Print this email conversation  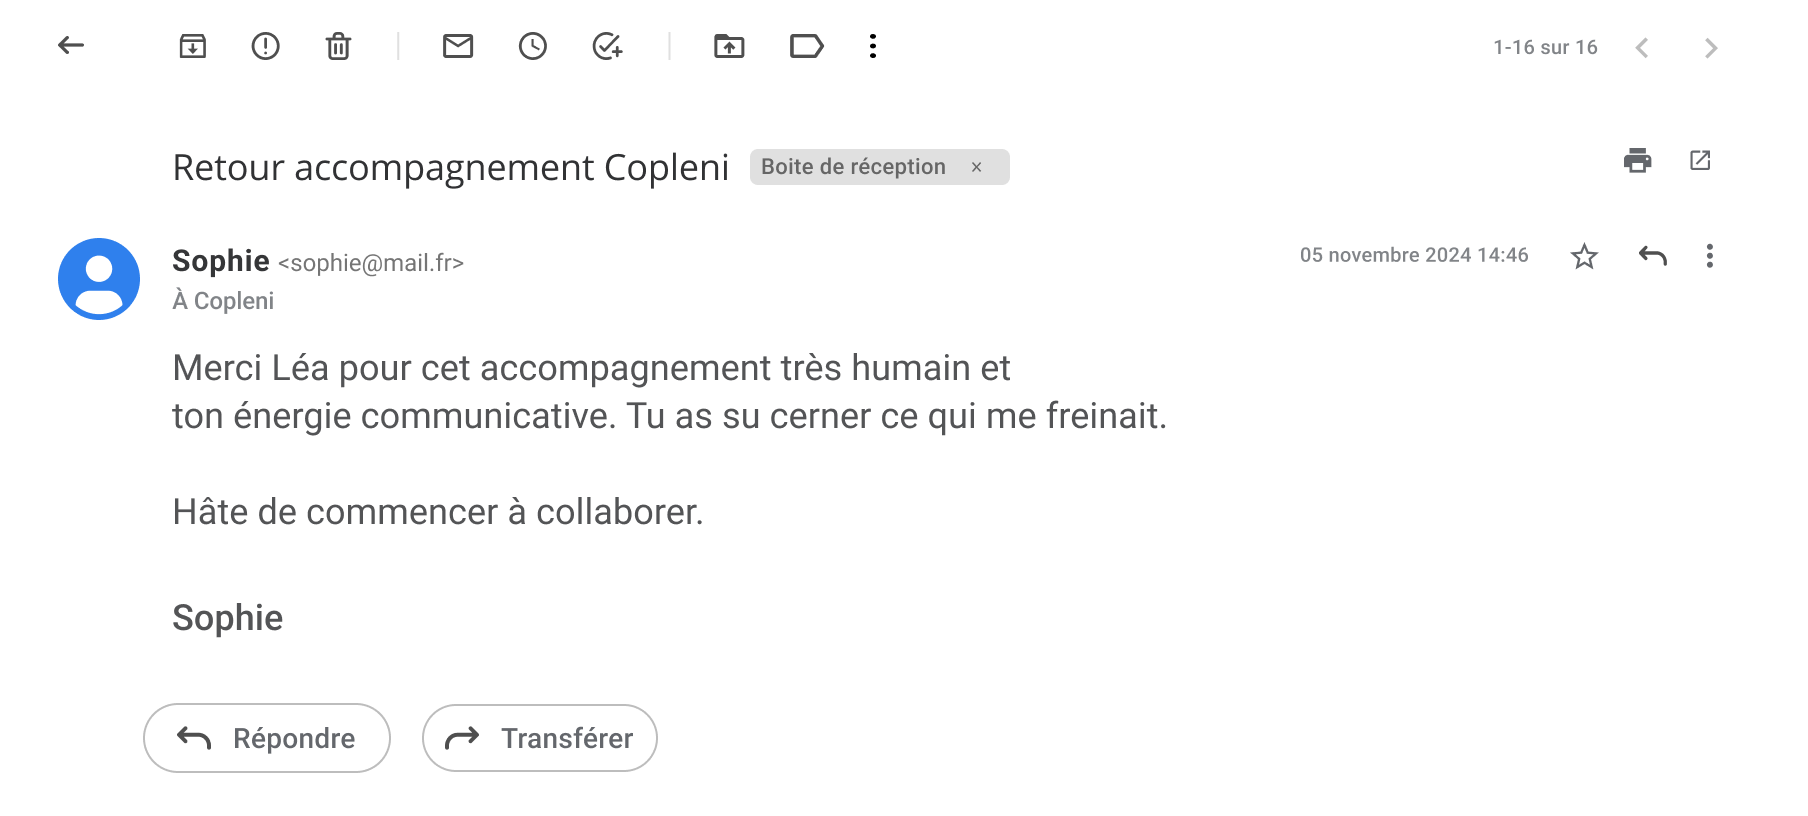click(1637, 160)
